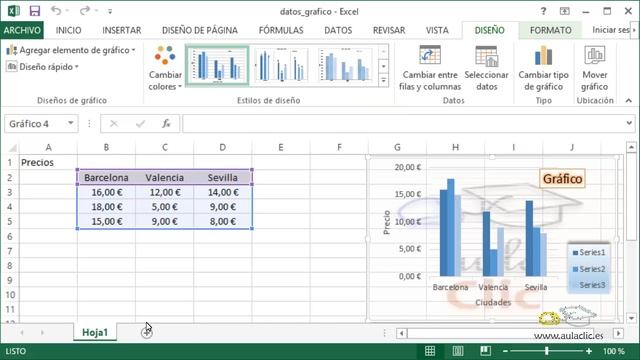Screen dimensions: 640x360
Task: Select the DISEÑO chart tools tab
Action: pos(489,30)
